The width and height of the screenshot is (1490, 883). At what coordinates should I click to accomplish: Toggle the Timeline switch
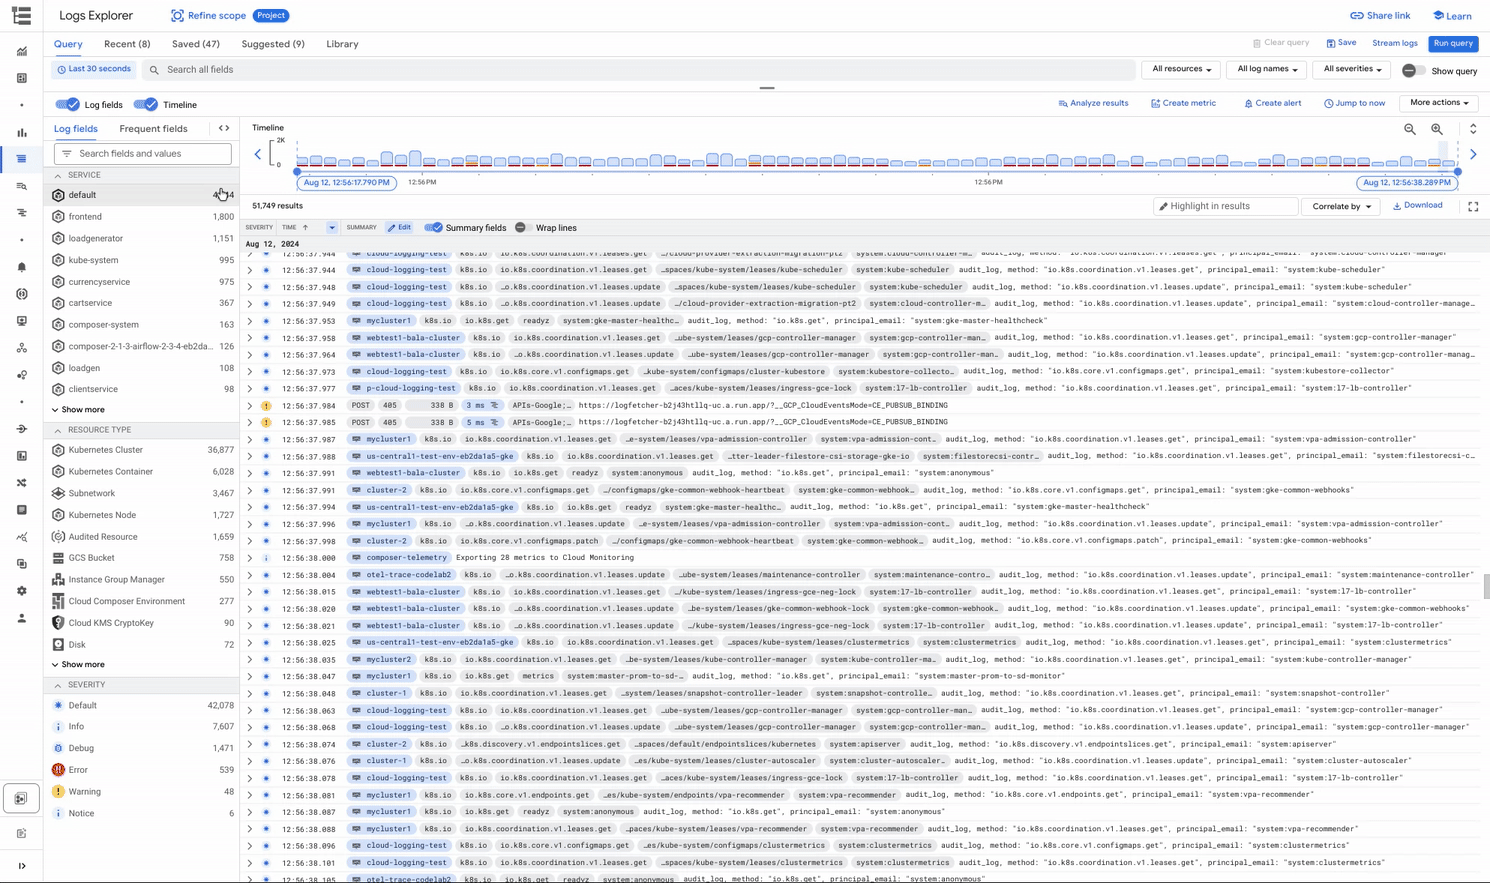[145, 104]
